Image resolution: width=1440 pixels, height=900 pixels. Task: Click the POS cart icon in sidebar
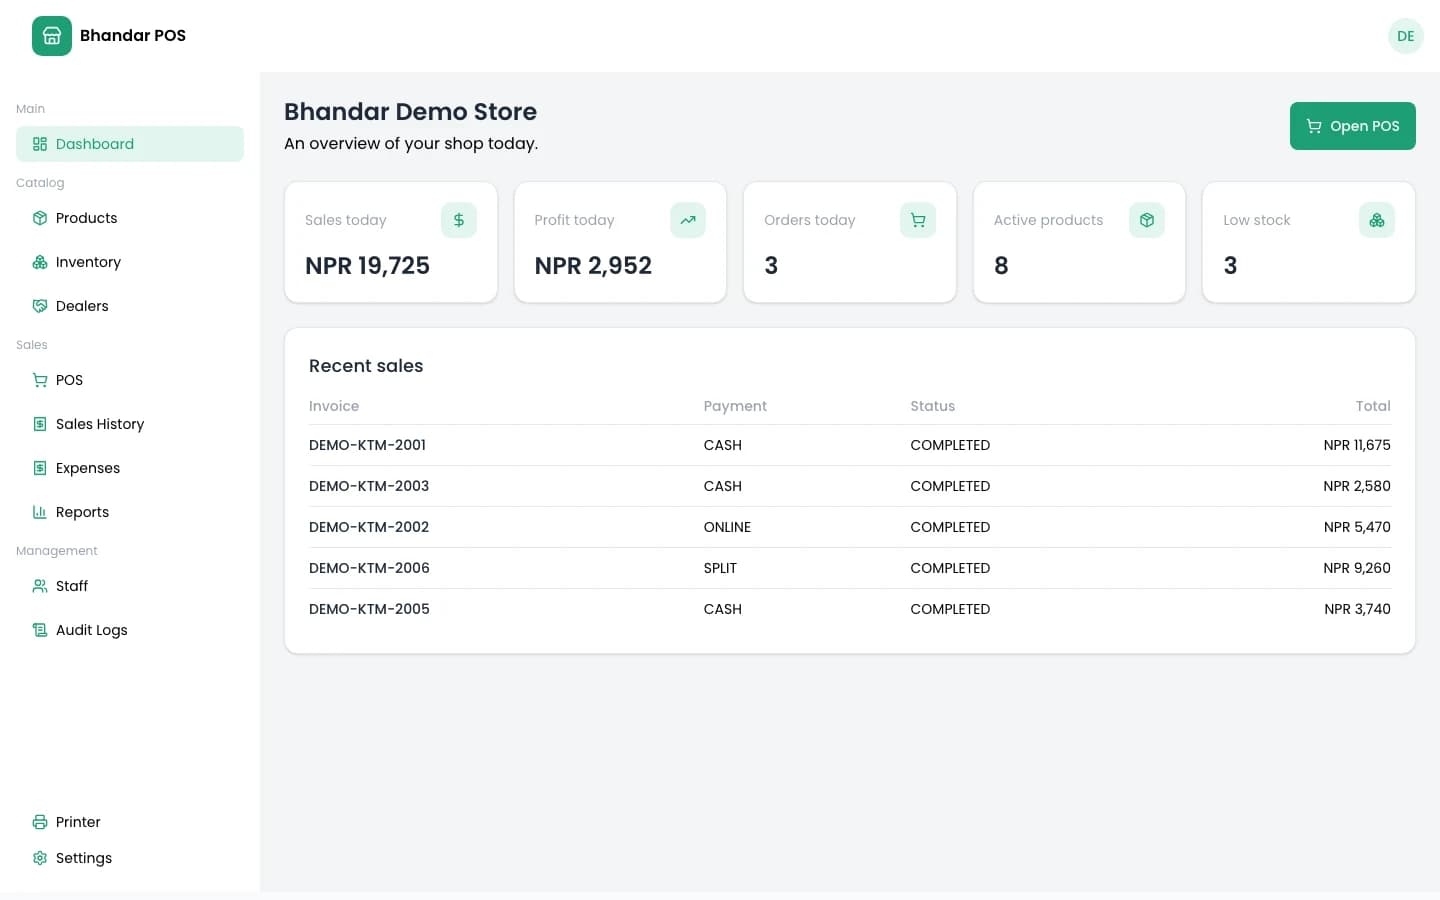point(40,380)
